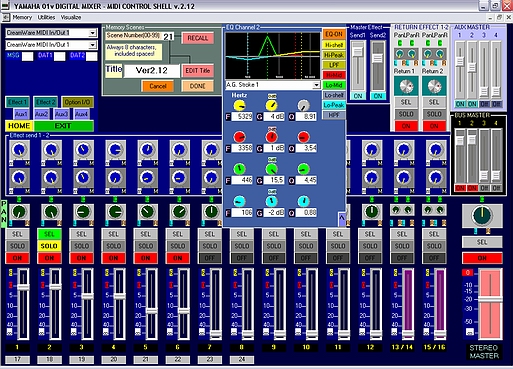Viewport: 513px width, 369px height.
Task: Select channel 3 with SEL button
Action: 81,234
